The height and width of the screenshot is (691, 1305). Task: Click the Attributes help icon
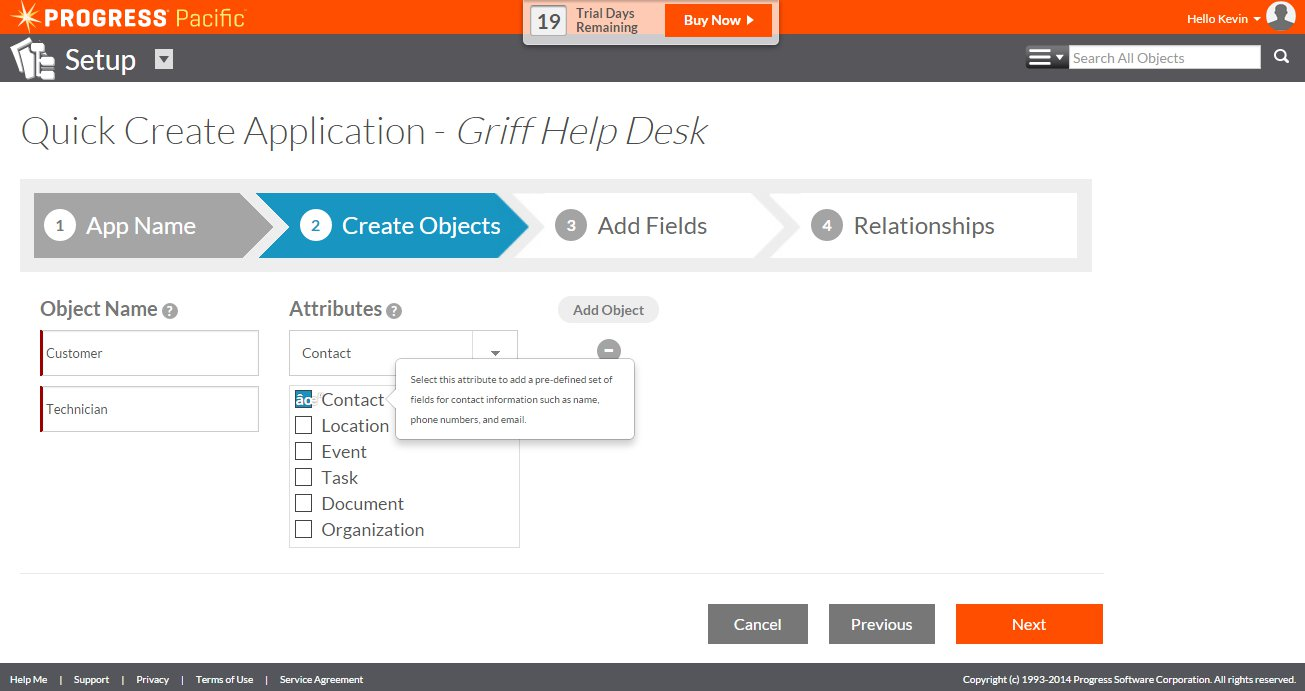coord(394,311)
